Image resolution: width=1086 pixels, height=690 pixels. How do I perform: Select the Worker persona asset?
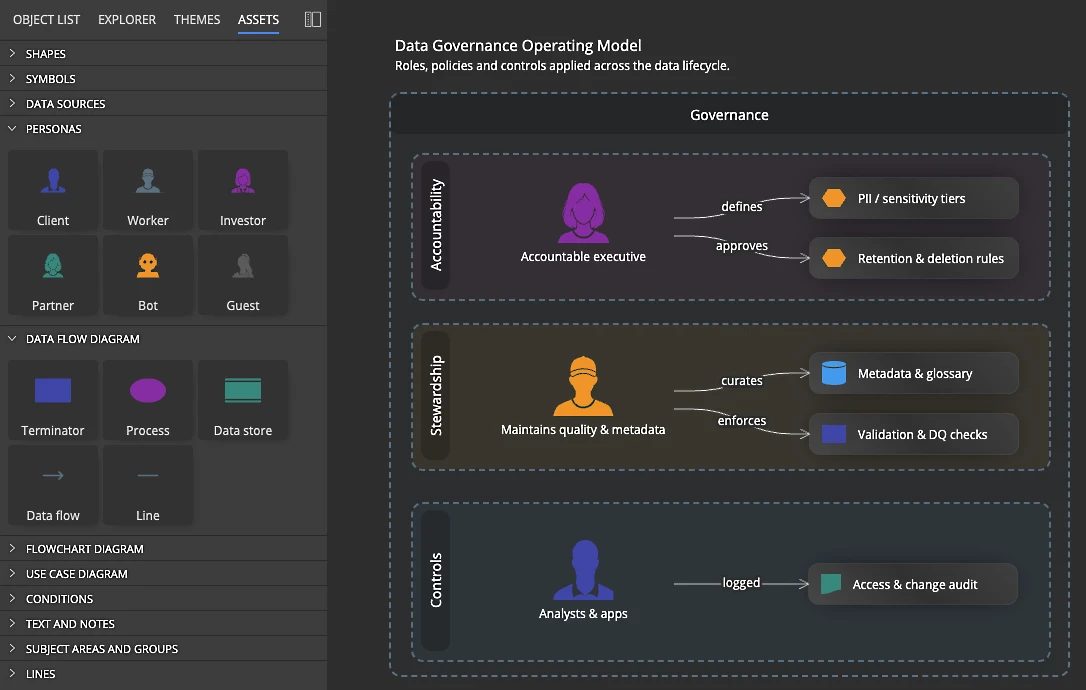pyautogui.click(x=148, y=190)
